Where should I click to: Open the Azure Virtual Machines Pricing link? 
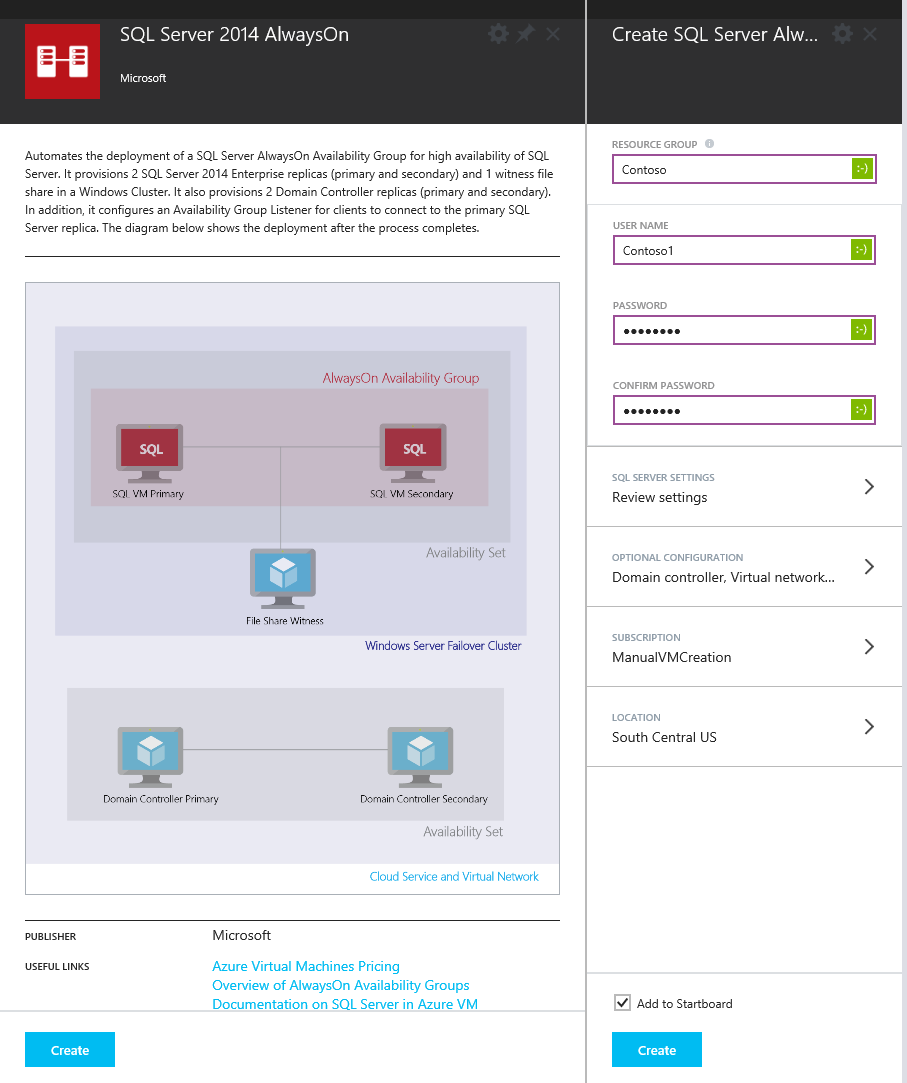point(306,966)
